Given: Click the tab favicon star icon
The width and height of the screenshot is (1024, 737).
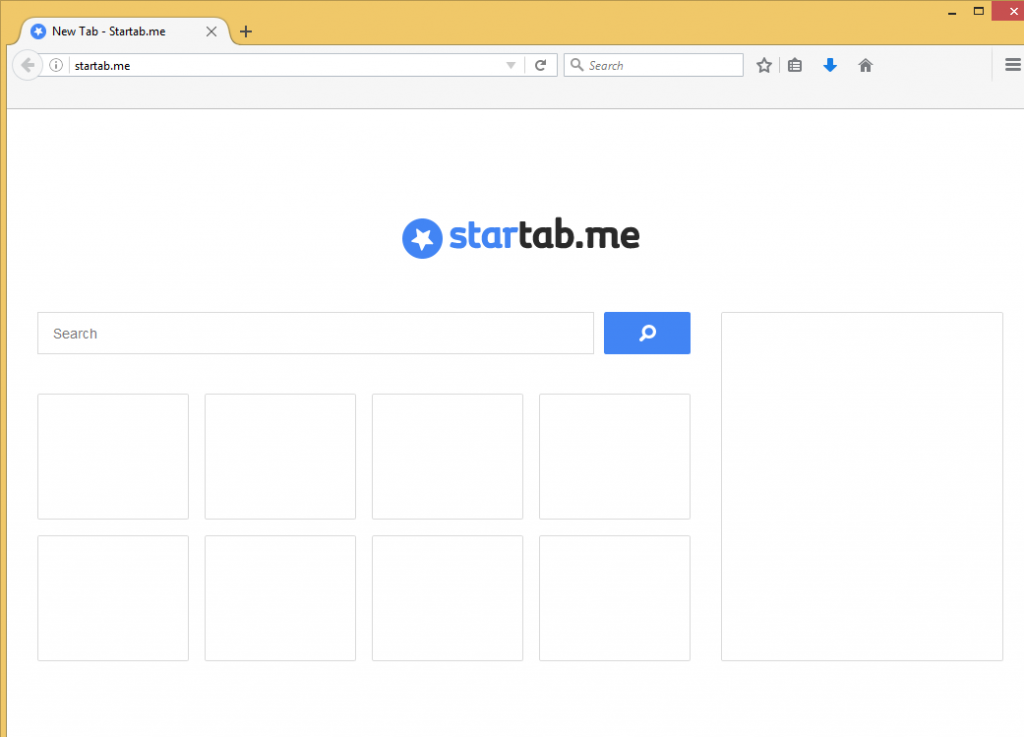Looking at the screenshot, I should pyautogui.click(x=39, y=31).
